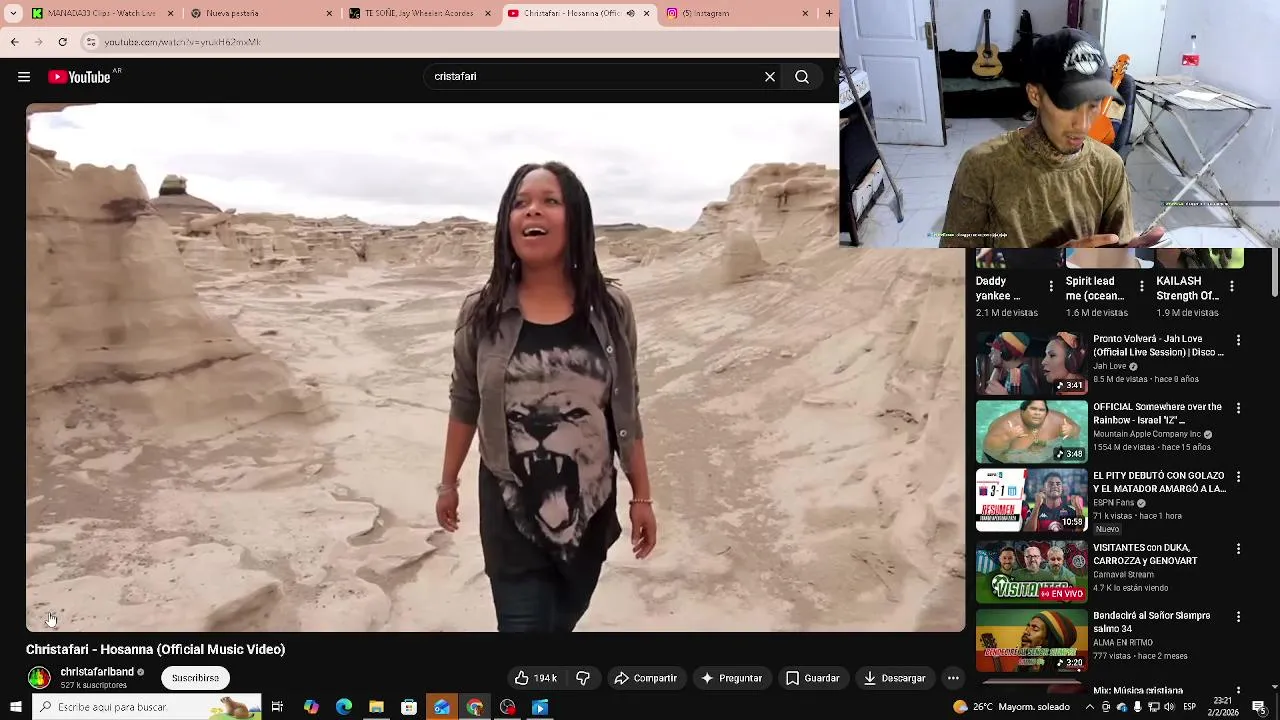Run the YouTube search magnifier button

tap(802, 77)
